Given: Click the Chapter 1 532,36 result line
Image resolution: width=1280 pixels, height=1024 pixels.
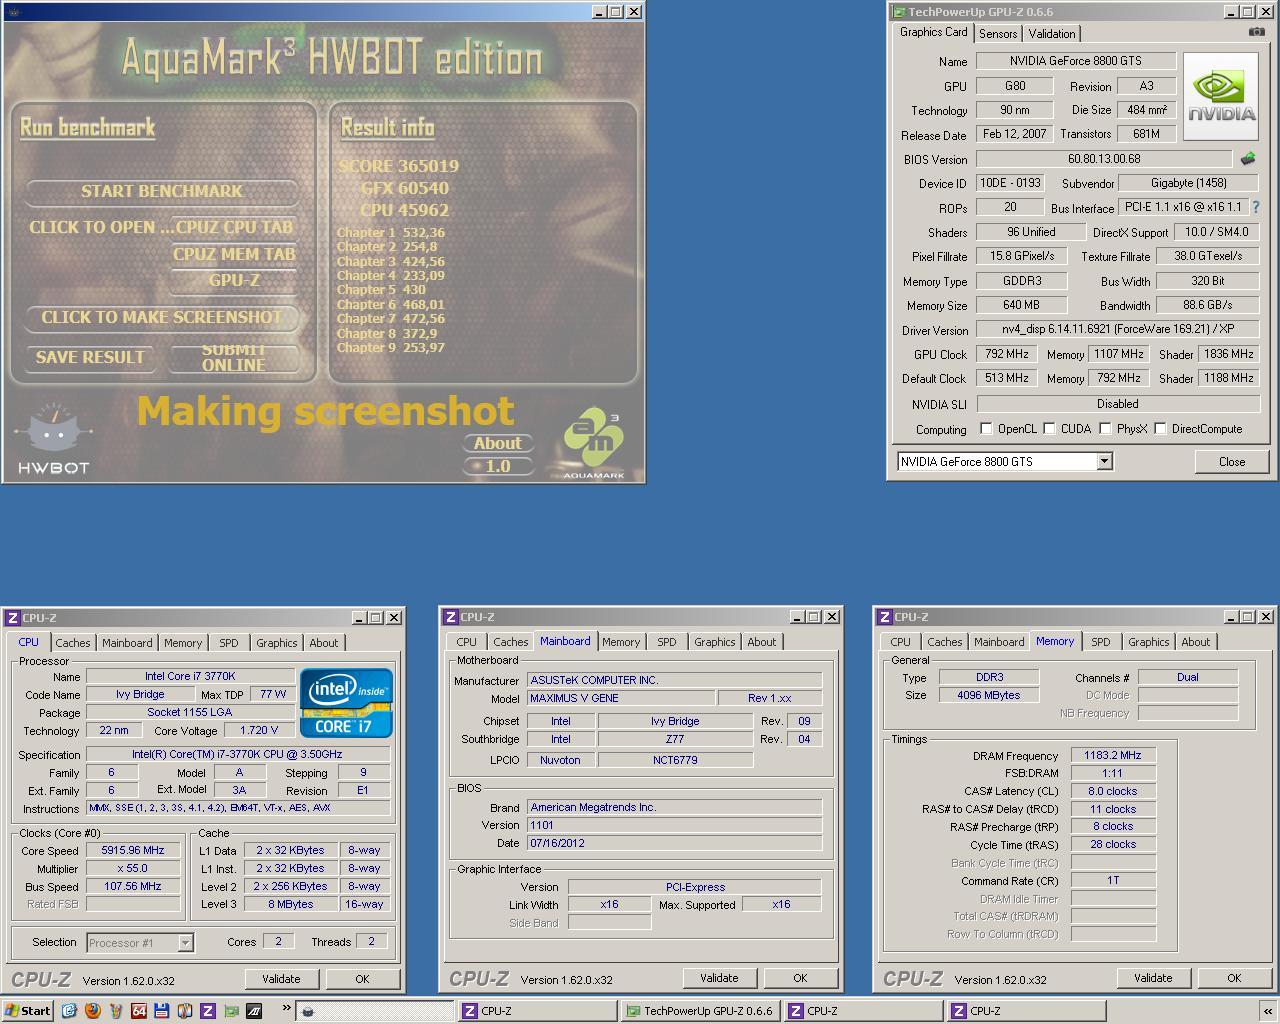Looking at the screenshot, I should 391,232.
